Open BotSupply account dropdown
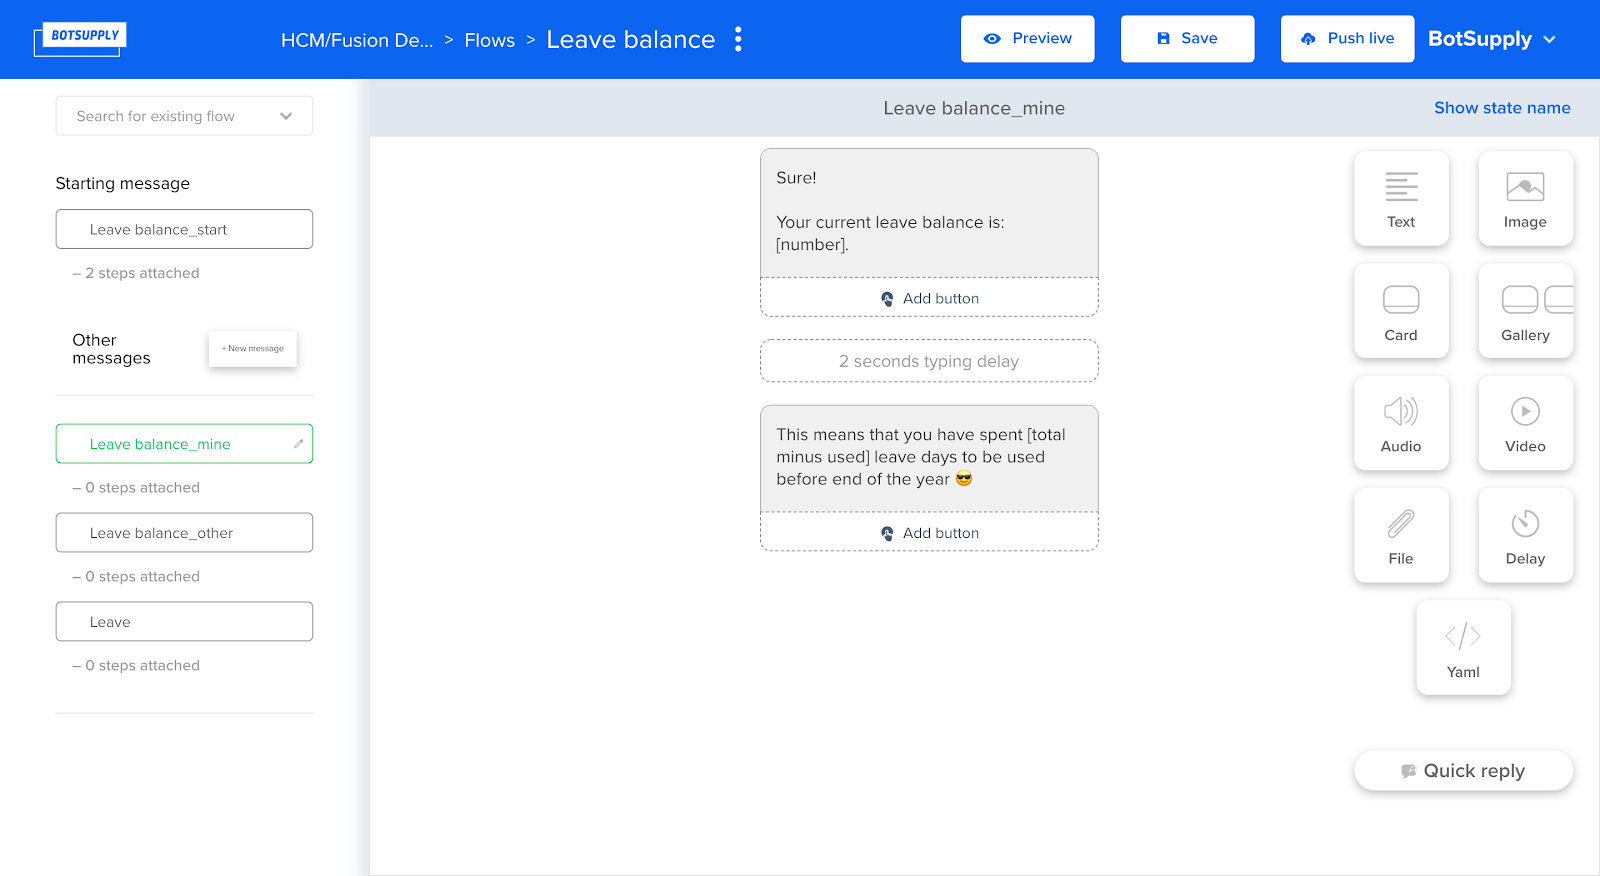The image size is (1600, 876). click(x=1492, y=39)
